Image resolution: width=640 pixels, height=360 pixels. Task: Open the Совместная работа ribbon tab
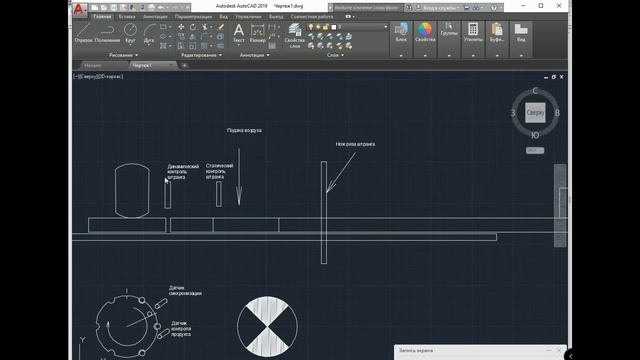(x=311, y=17)
